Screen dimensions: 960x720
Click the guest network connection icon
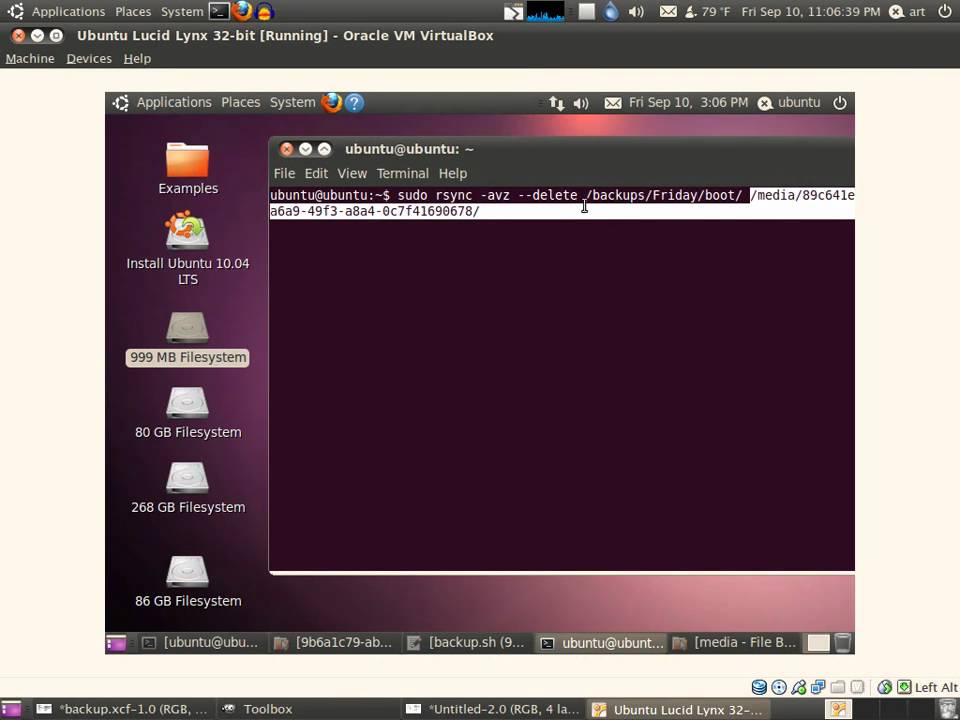(556, 103)
